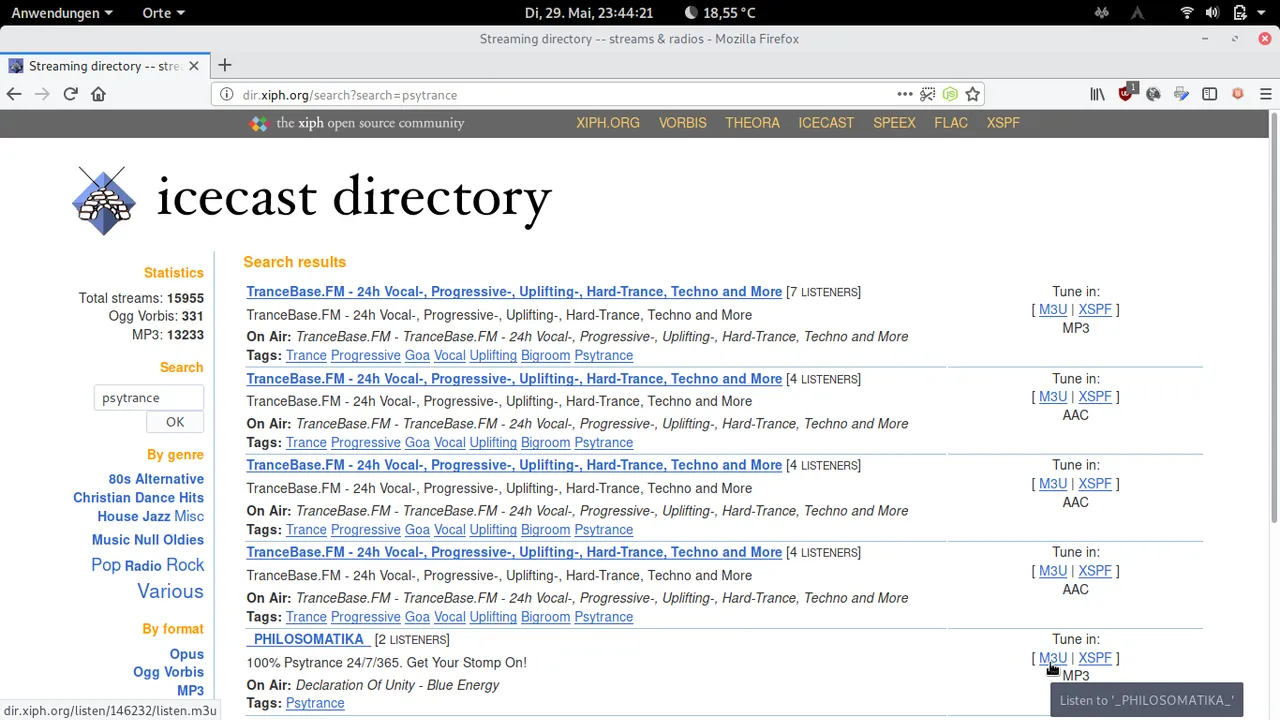Open page actions three-dot menu

(905, 94)
